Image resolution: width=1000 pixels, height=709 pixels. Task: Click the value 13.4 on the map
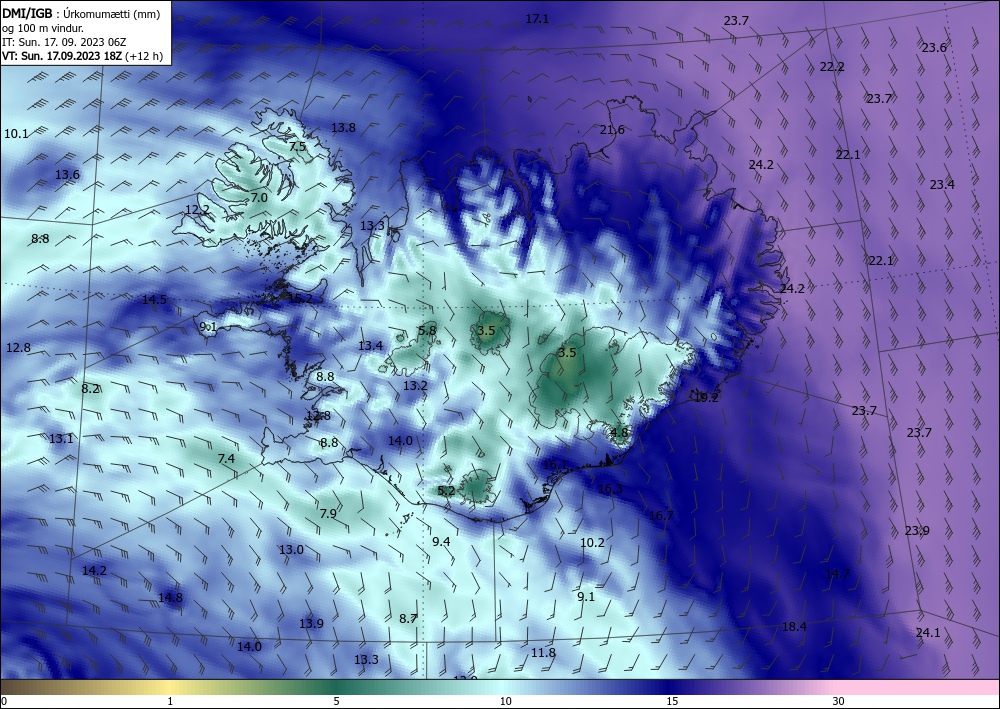click(x=371, y=346)
